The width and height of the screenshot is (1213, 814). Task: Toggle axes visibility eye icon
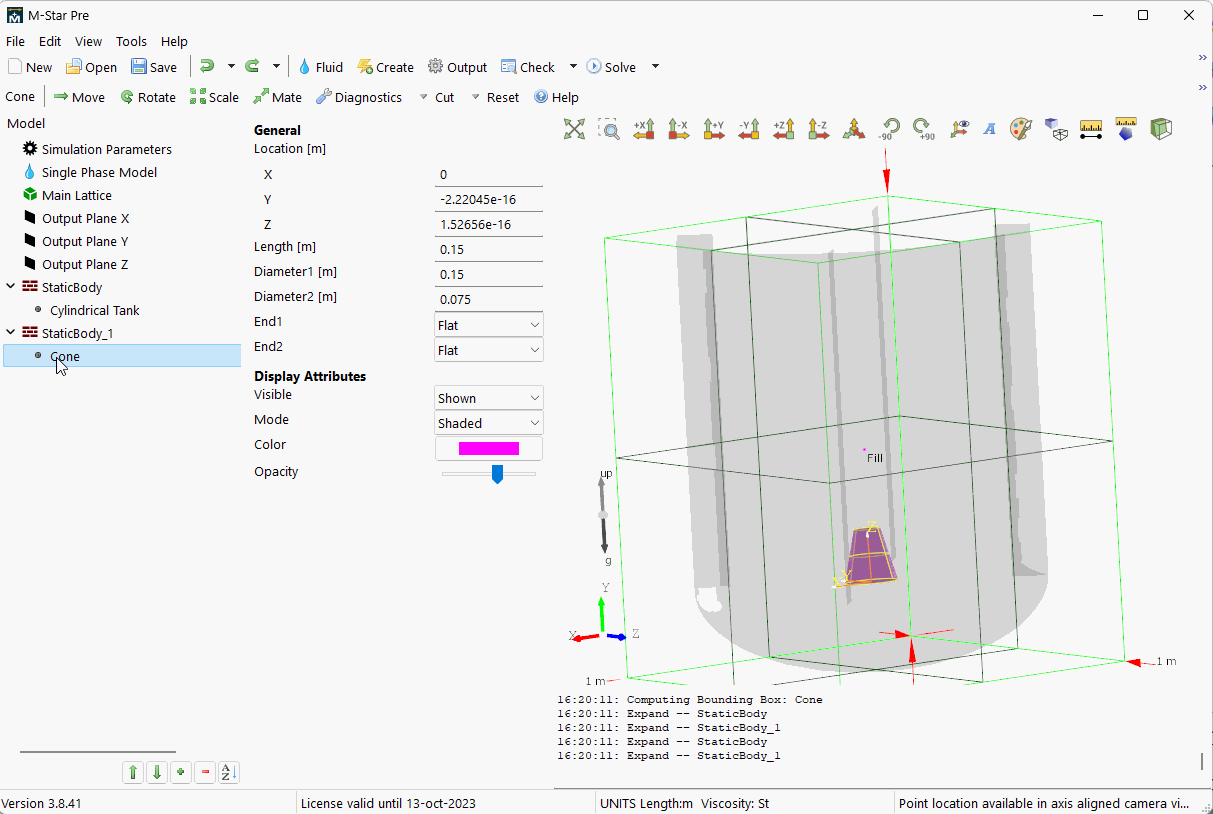959,128
